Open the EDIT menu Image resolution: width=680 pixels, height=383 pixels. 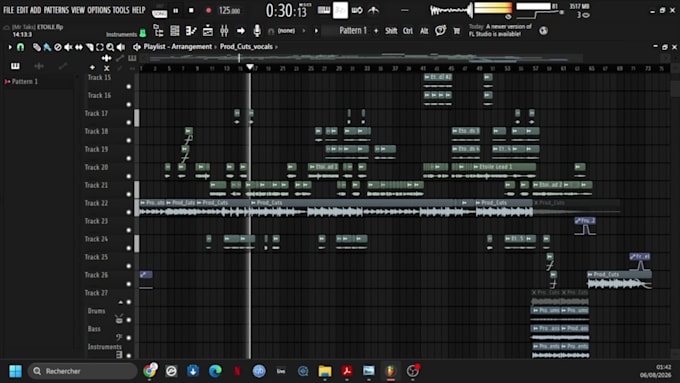22,10
